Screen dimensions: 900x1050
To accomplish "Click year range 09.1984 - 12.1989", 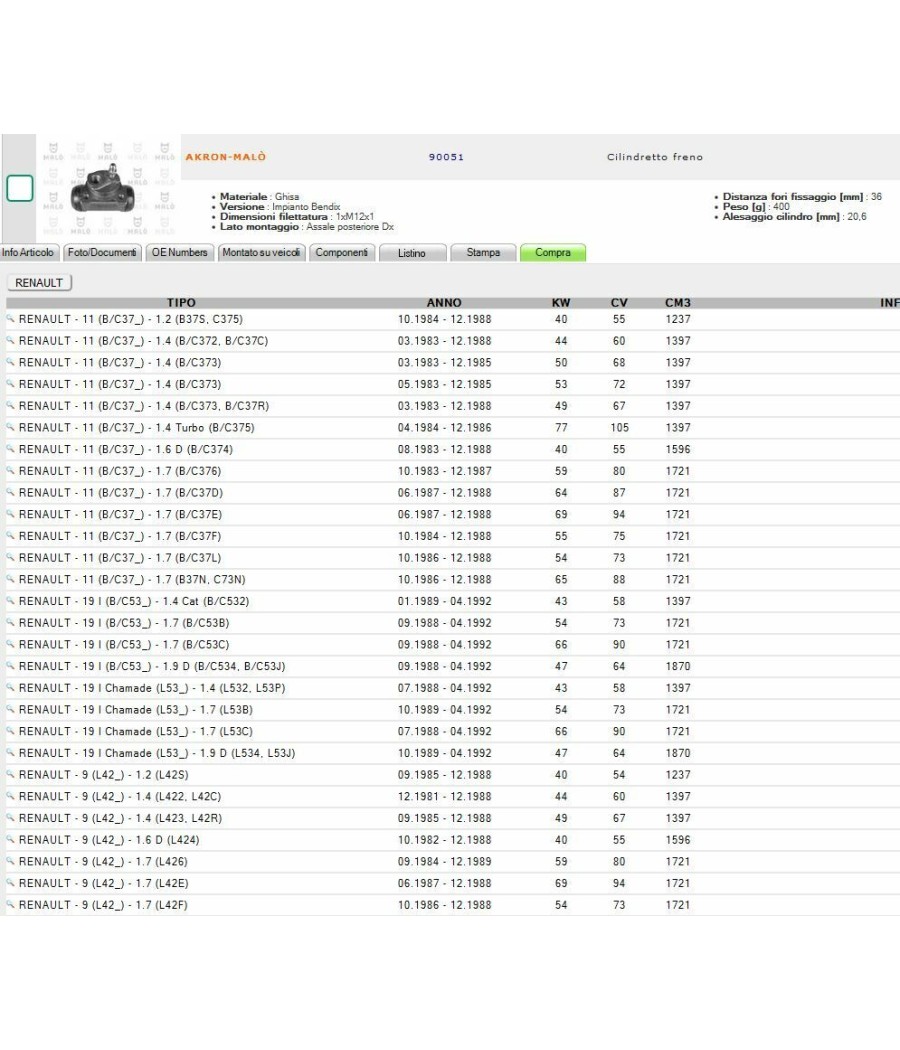I will coord(445,861).
